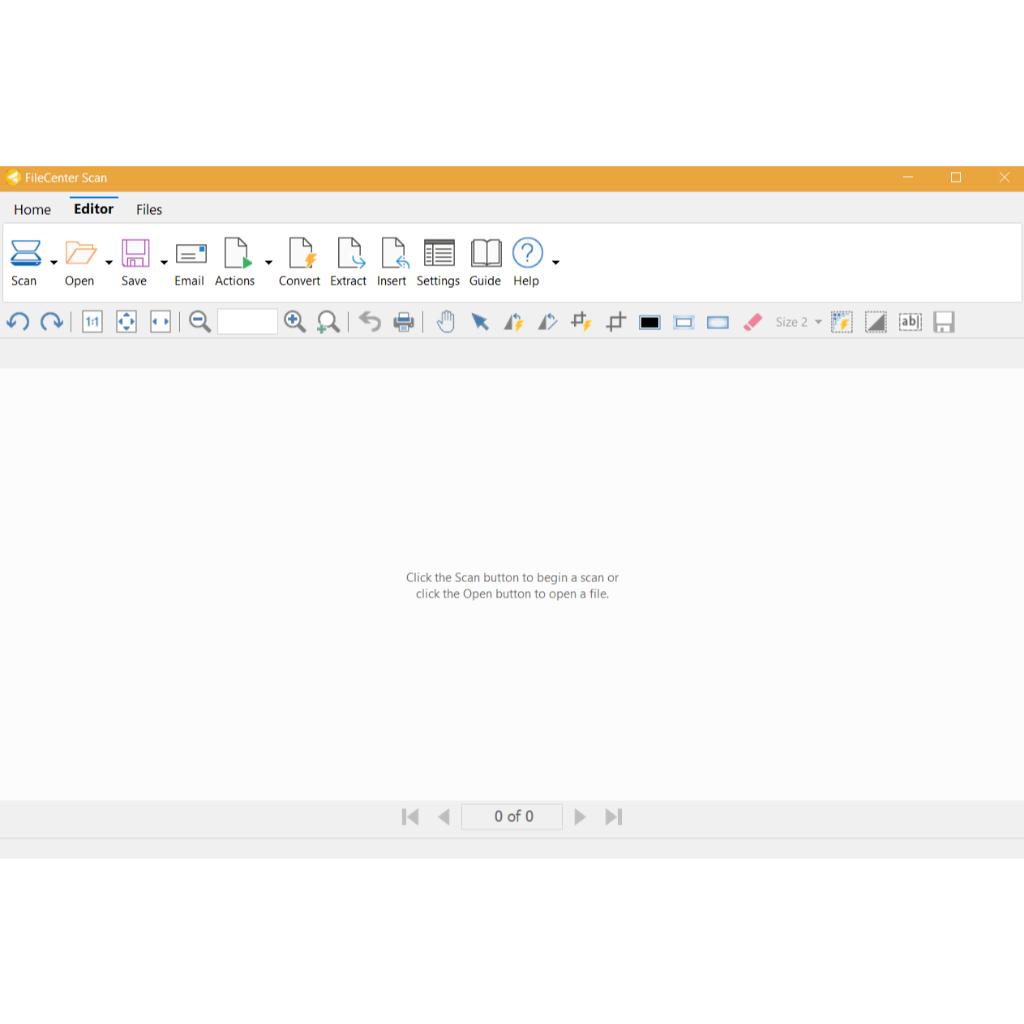
Task: Click the Extract pages icon
Action: 349,254
